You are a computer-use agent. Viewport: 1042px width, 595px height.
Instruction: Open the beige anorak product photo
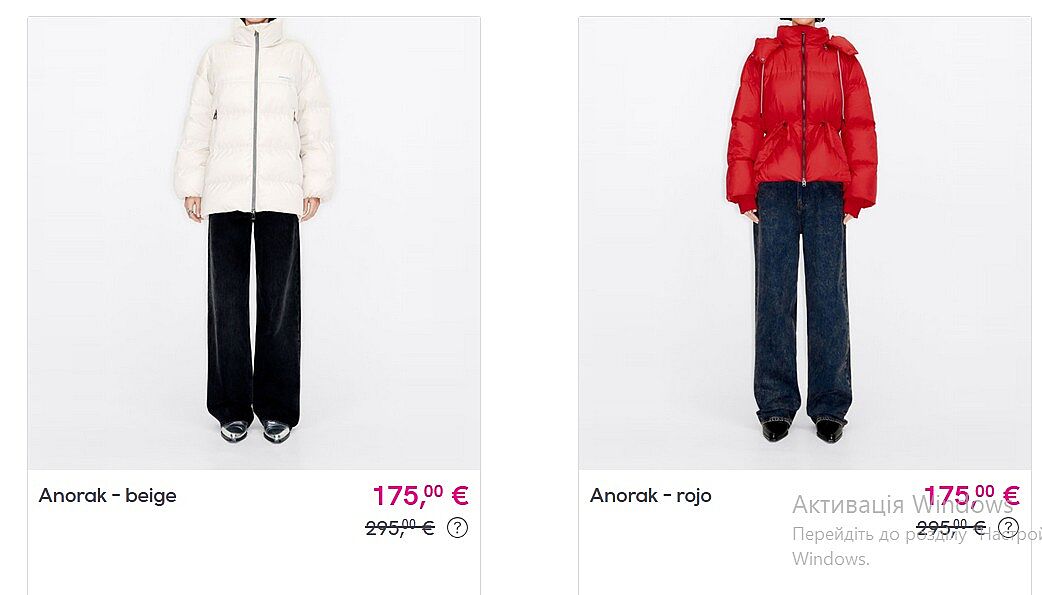(x=254, y=243)
